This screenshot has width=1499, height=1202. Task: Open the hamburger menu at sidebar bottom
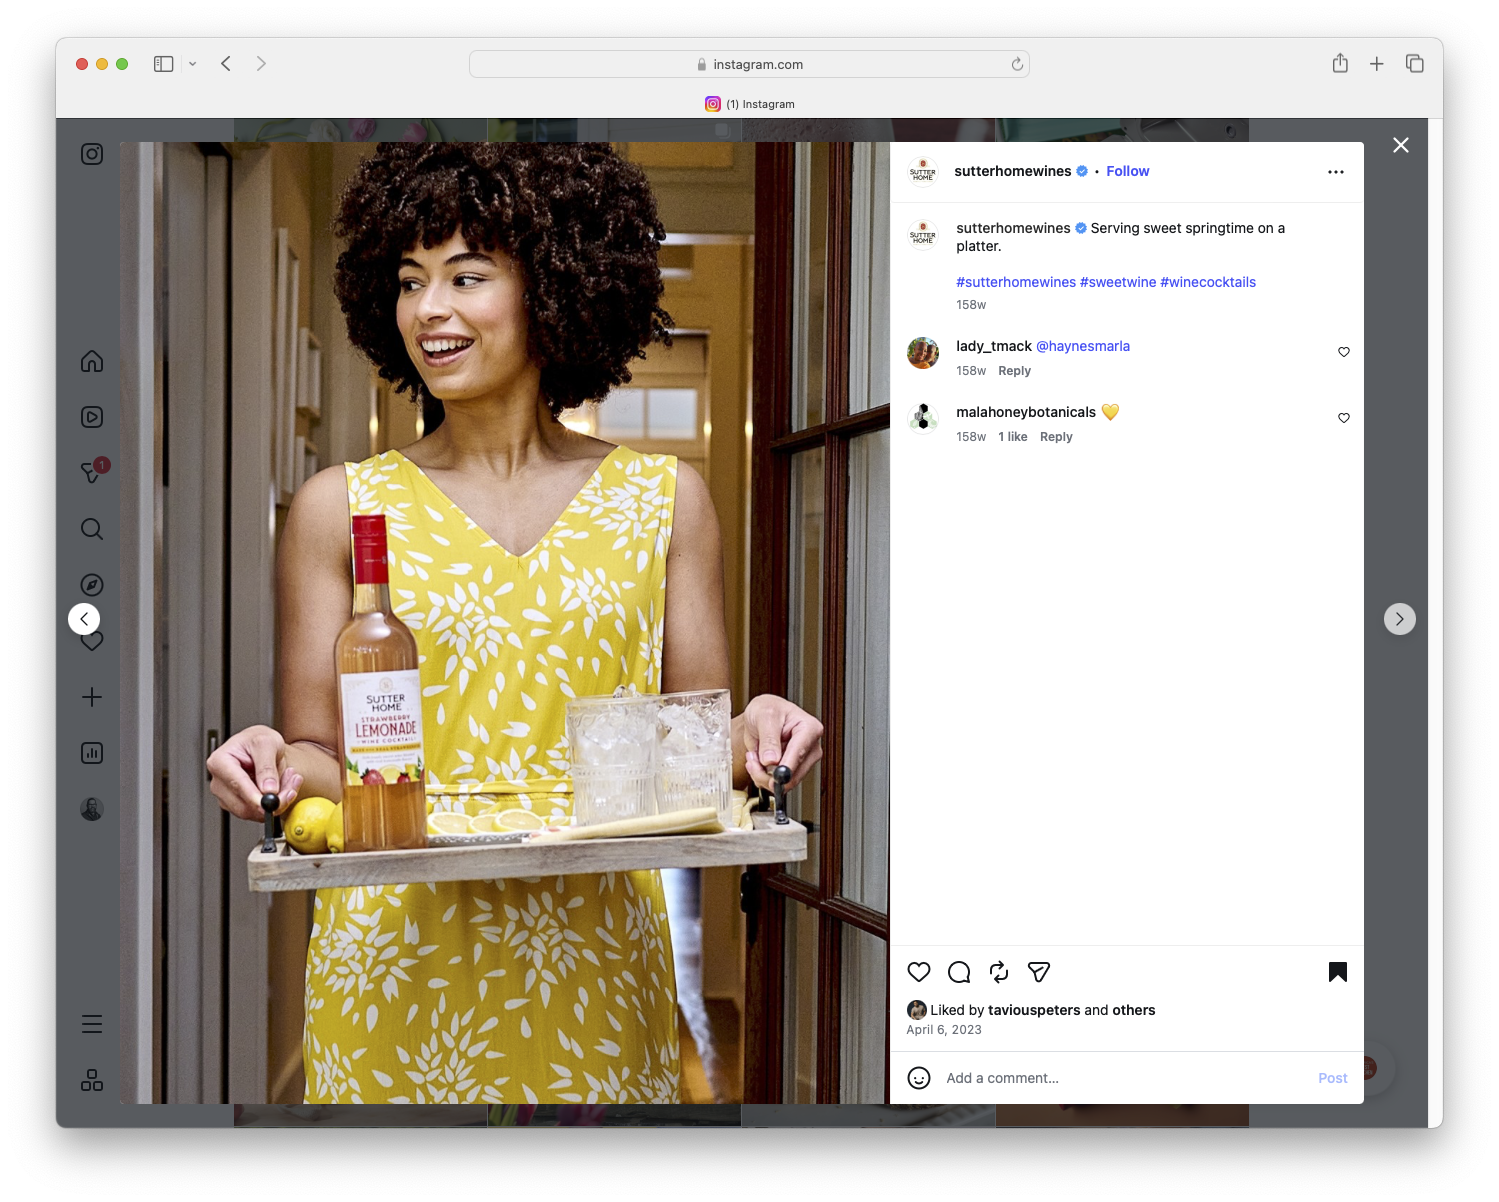point(91,1024)
